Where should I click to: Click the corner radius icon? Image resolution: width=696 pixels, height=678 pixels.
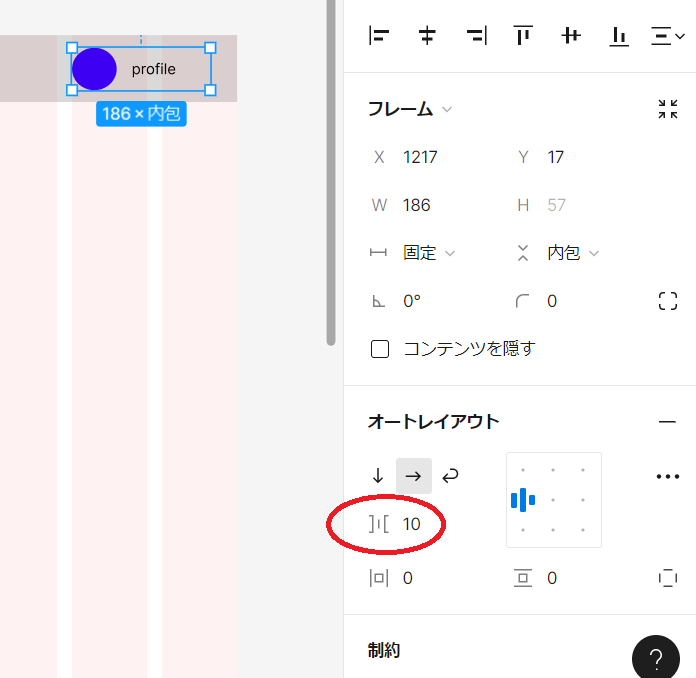pos(522,301)
